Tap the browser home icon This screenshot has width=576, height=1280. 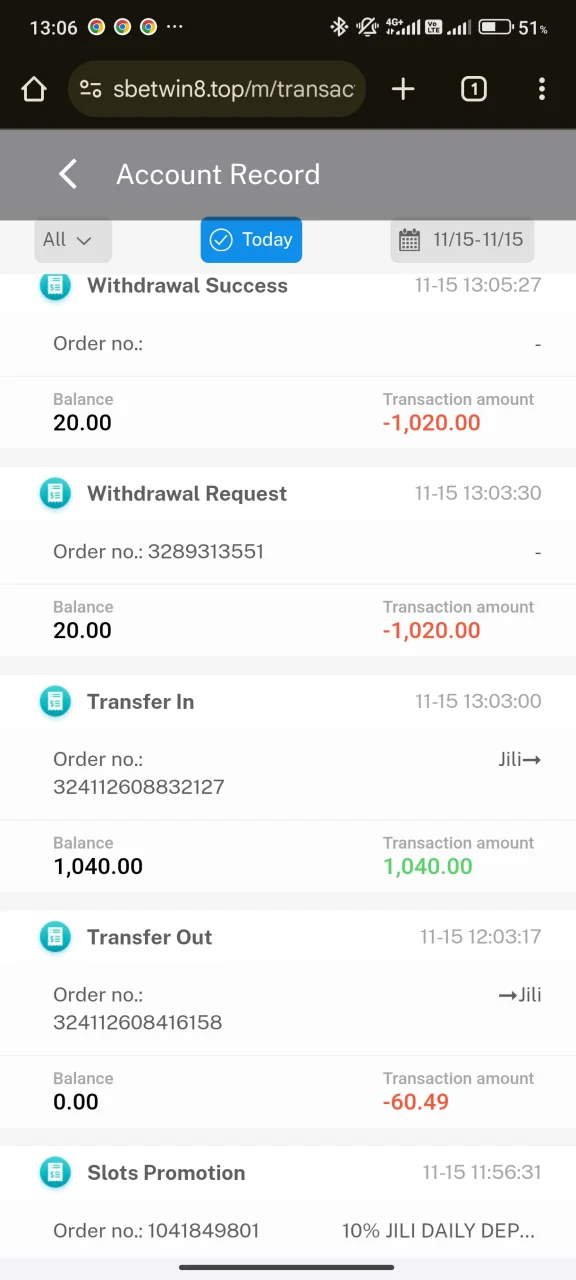[34, 89]
